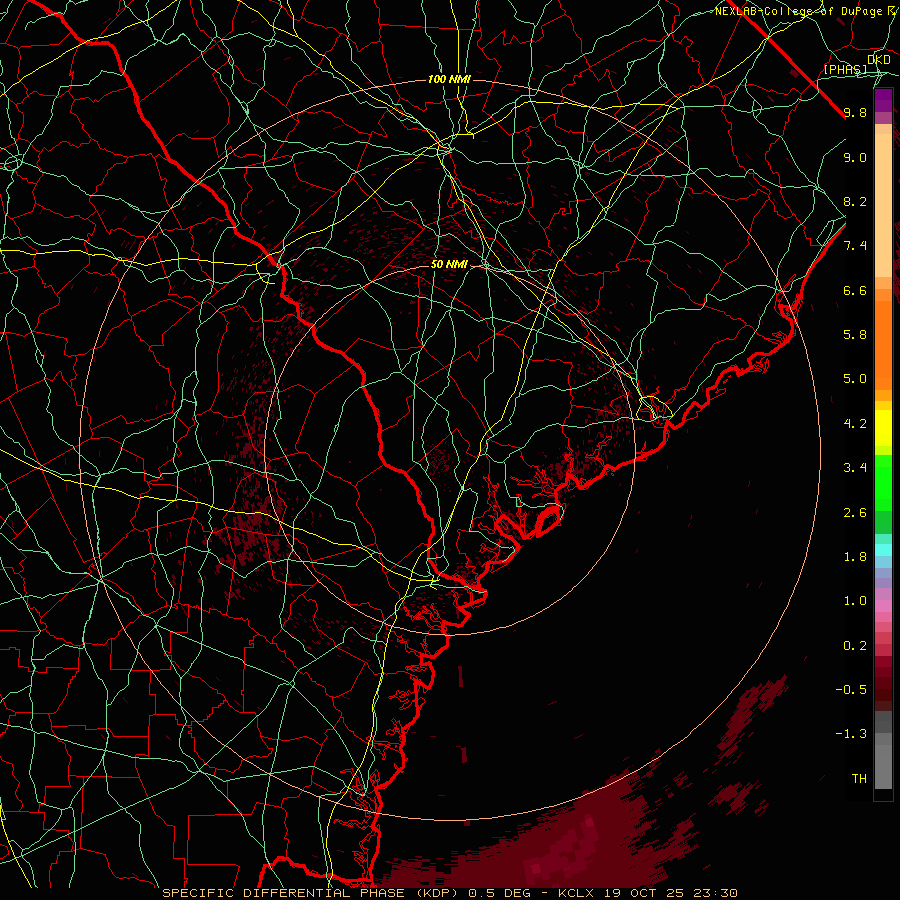Select the cyan segment of color bar

pos(883,550)
